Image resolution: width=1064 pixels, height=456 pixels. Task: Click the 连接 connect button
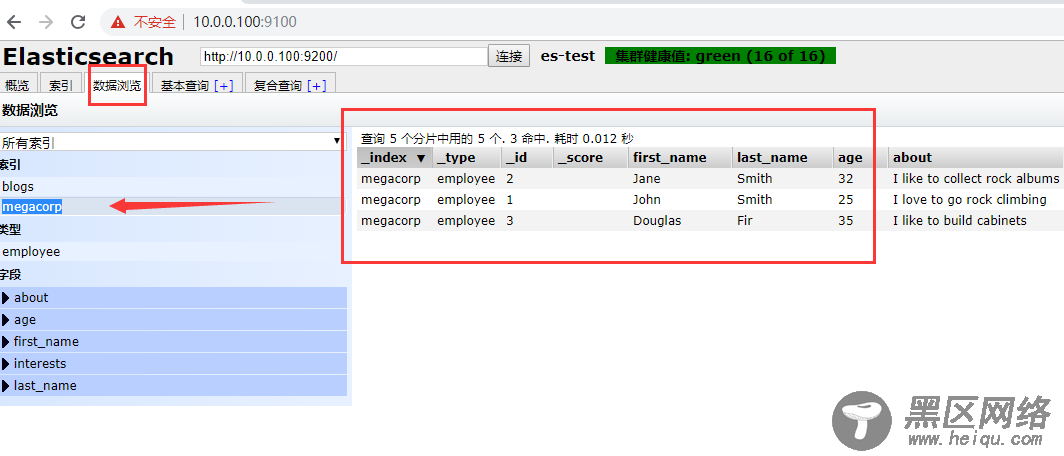[x=509, y=56]
